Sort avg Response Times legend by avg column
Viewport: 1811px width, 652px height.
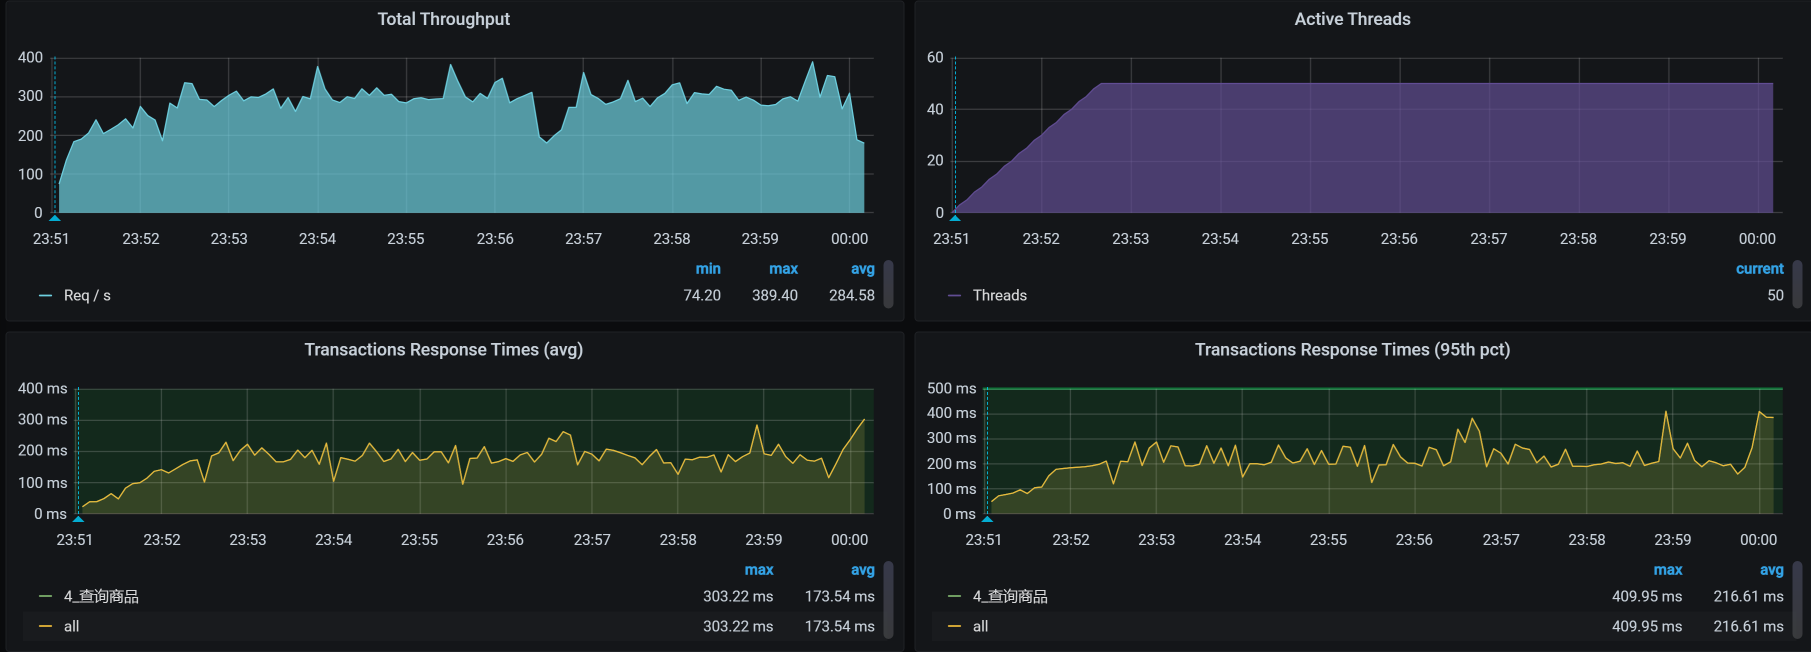862,570
